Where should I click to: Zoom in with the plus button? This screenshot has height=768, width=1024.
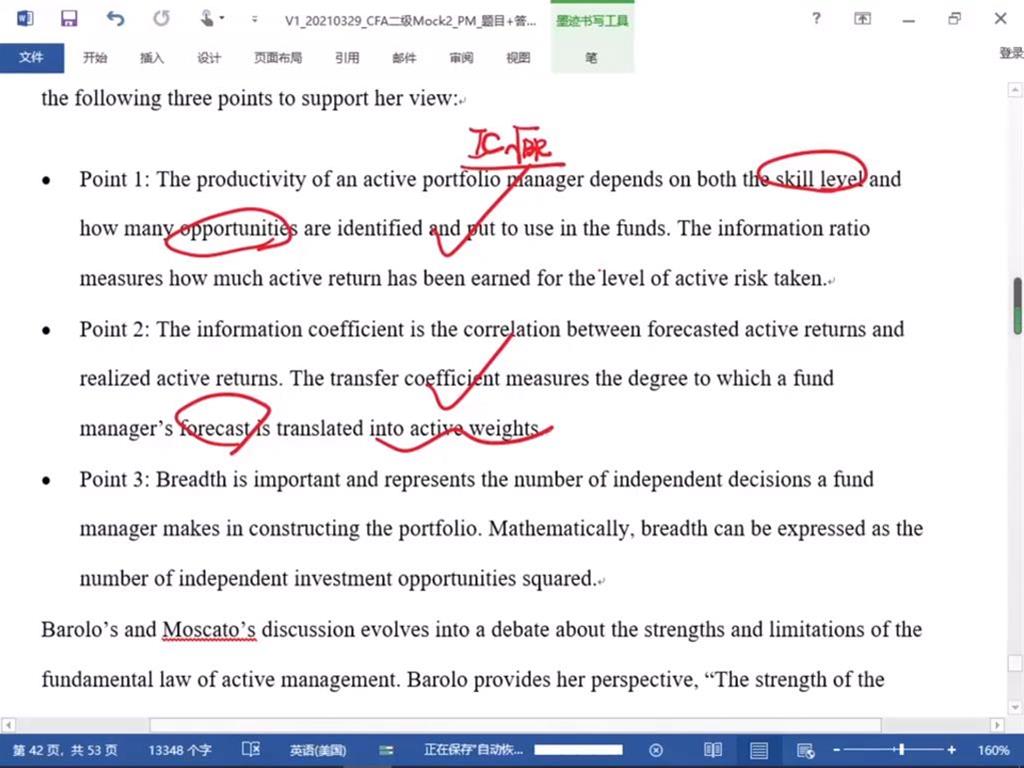pos(952,750)
